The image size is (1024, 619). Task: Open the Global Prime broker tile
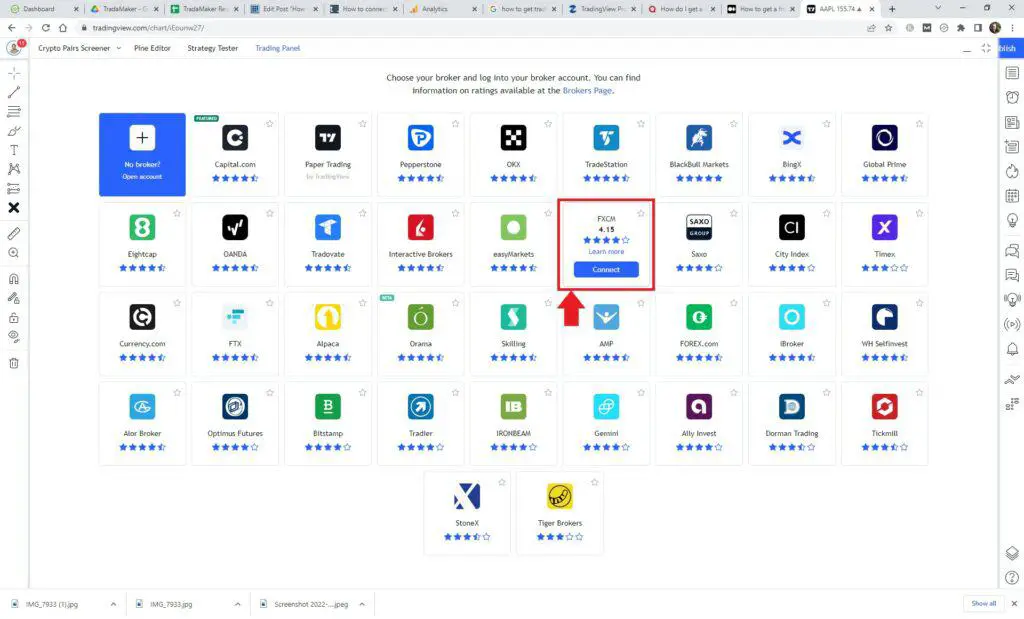coord(884,155)
